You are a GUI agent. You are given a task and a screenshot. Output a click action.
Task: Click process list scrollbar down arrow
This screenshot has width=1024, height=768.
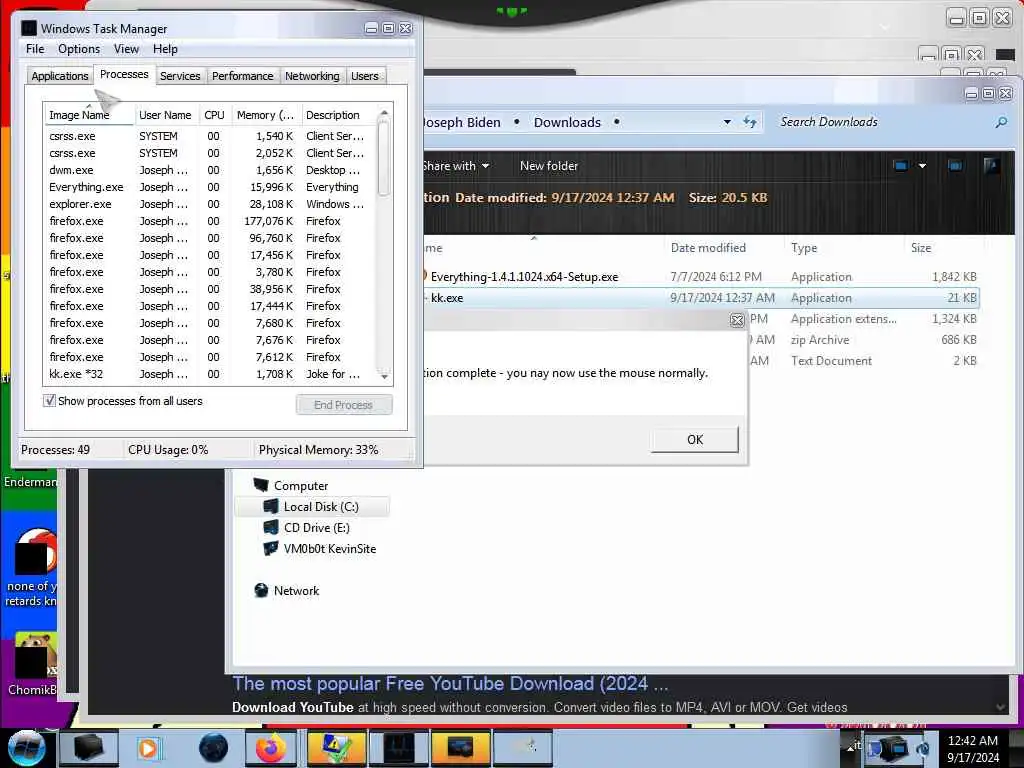coord(384,376)
